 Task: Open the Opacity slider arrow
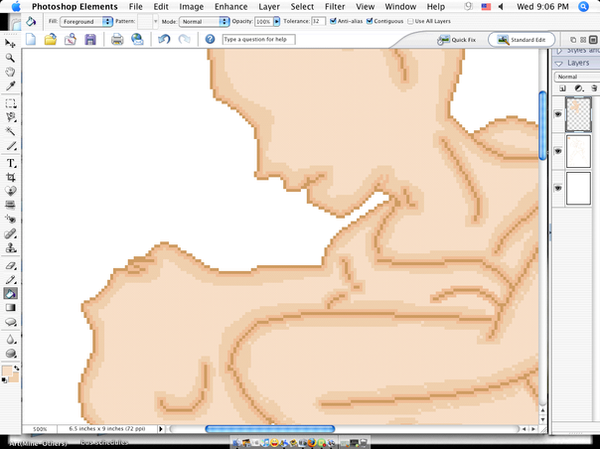point(277,21)
